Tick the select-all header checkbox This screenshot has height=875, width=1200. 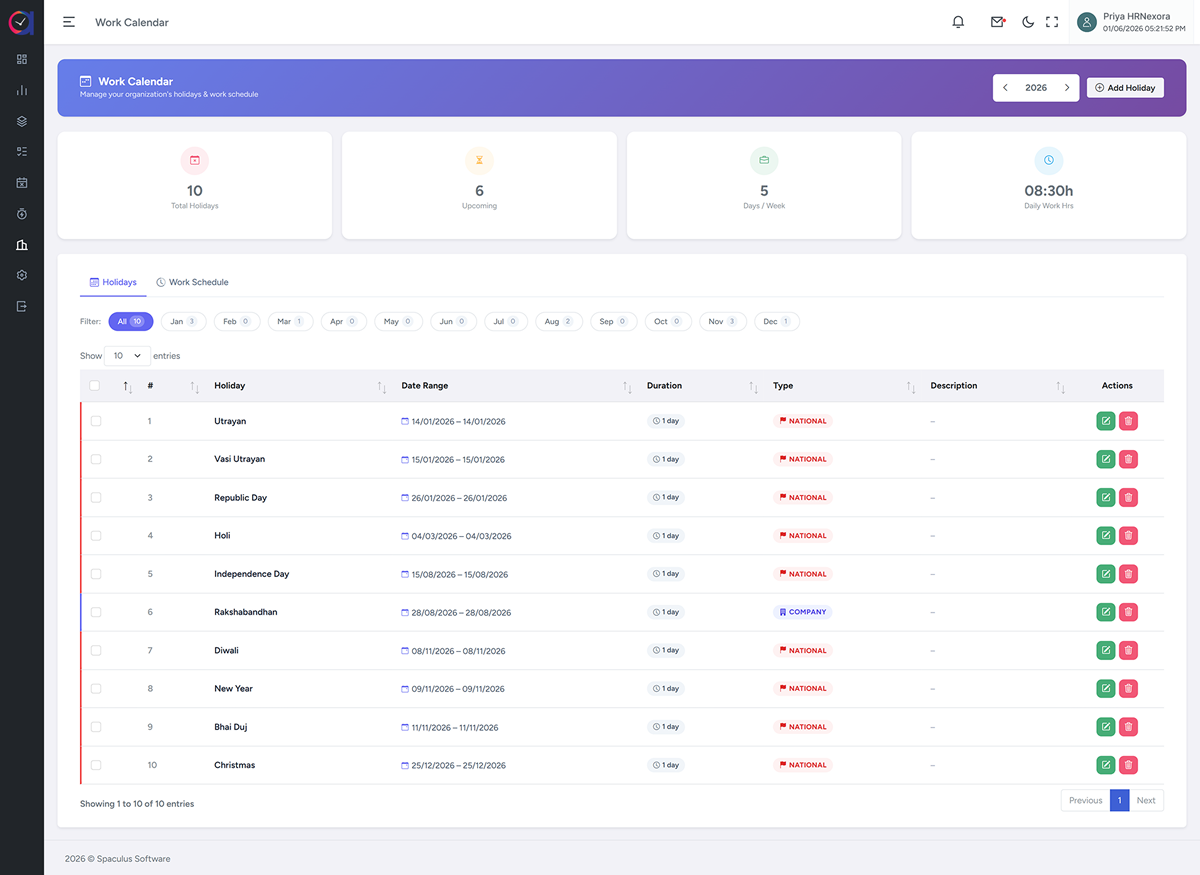[x=95, y=385]
